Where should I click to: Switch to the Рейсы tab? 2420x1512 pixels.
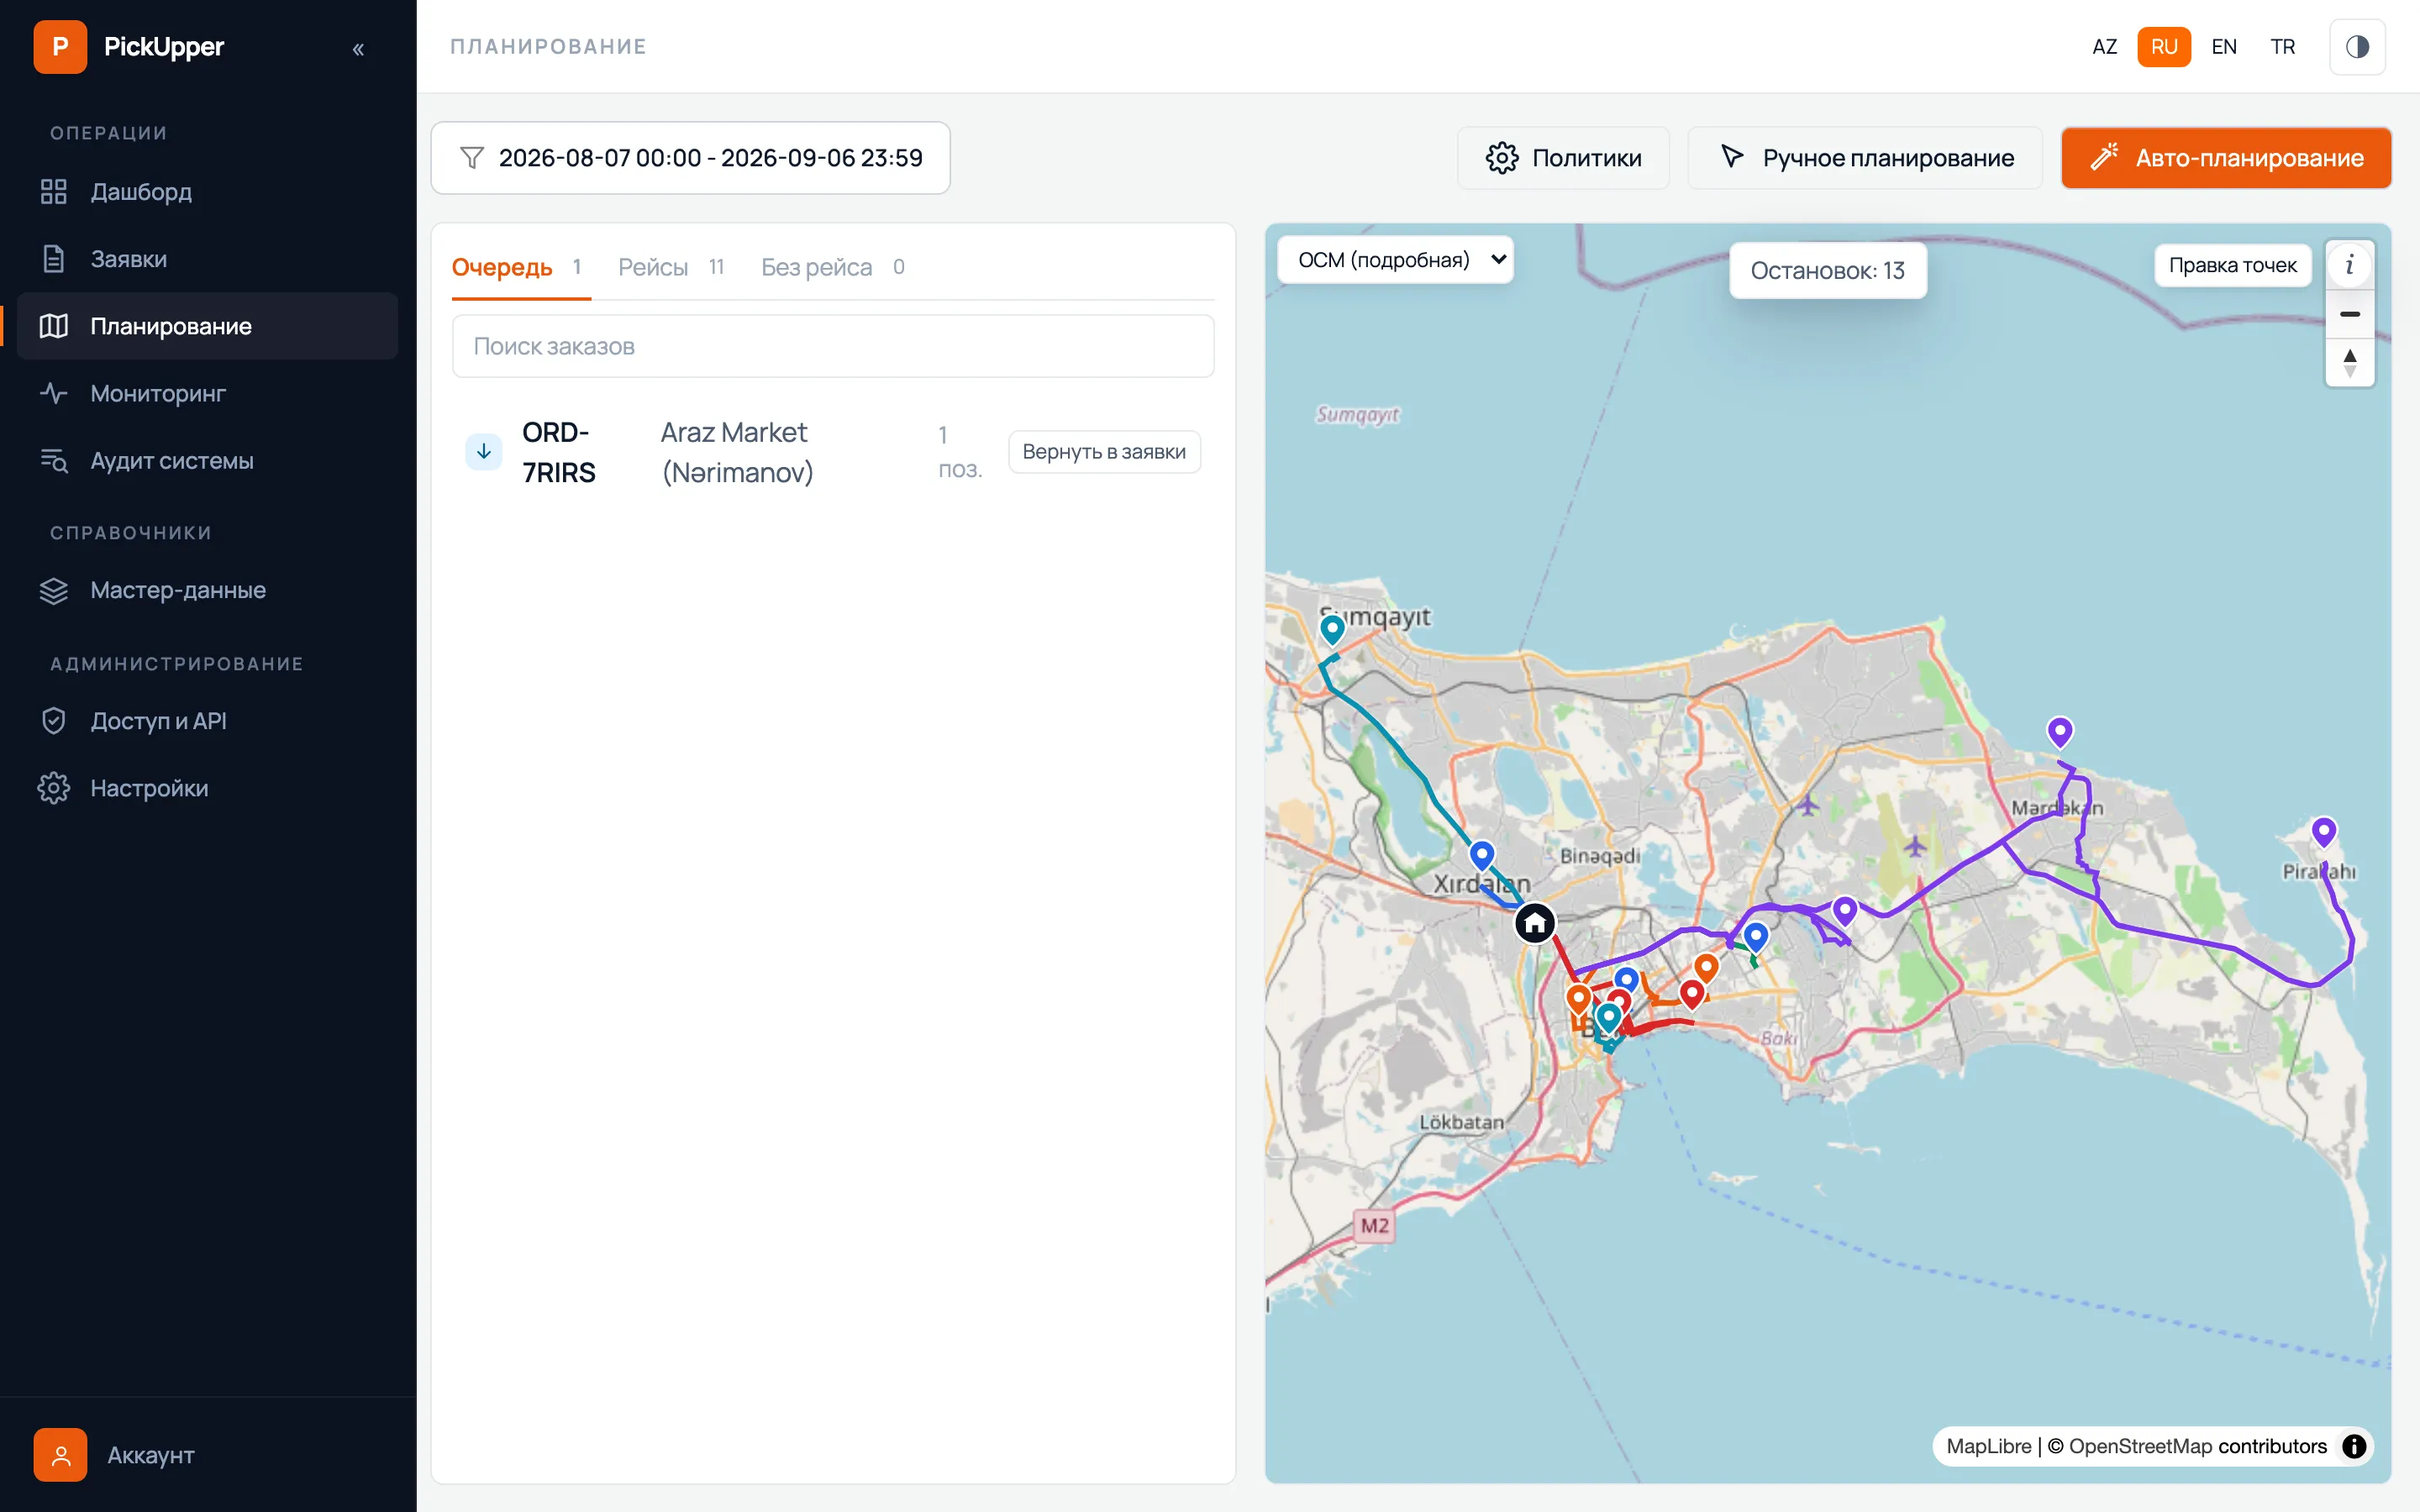tap(671, 267)
